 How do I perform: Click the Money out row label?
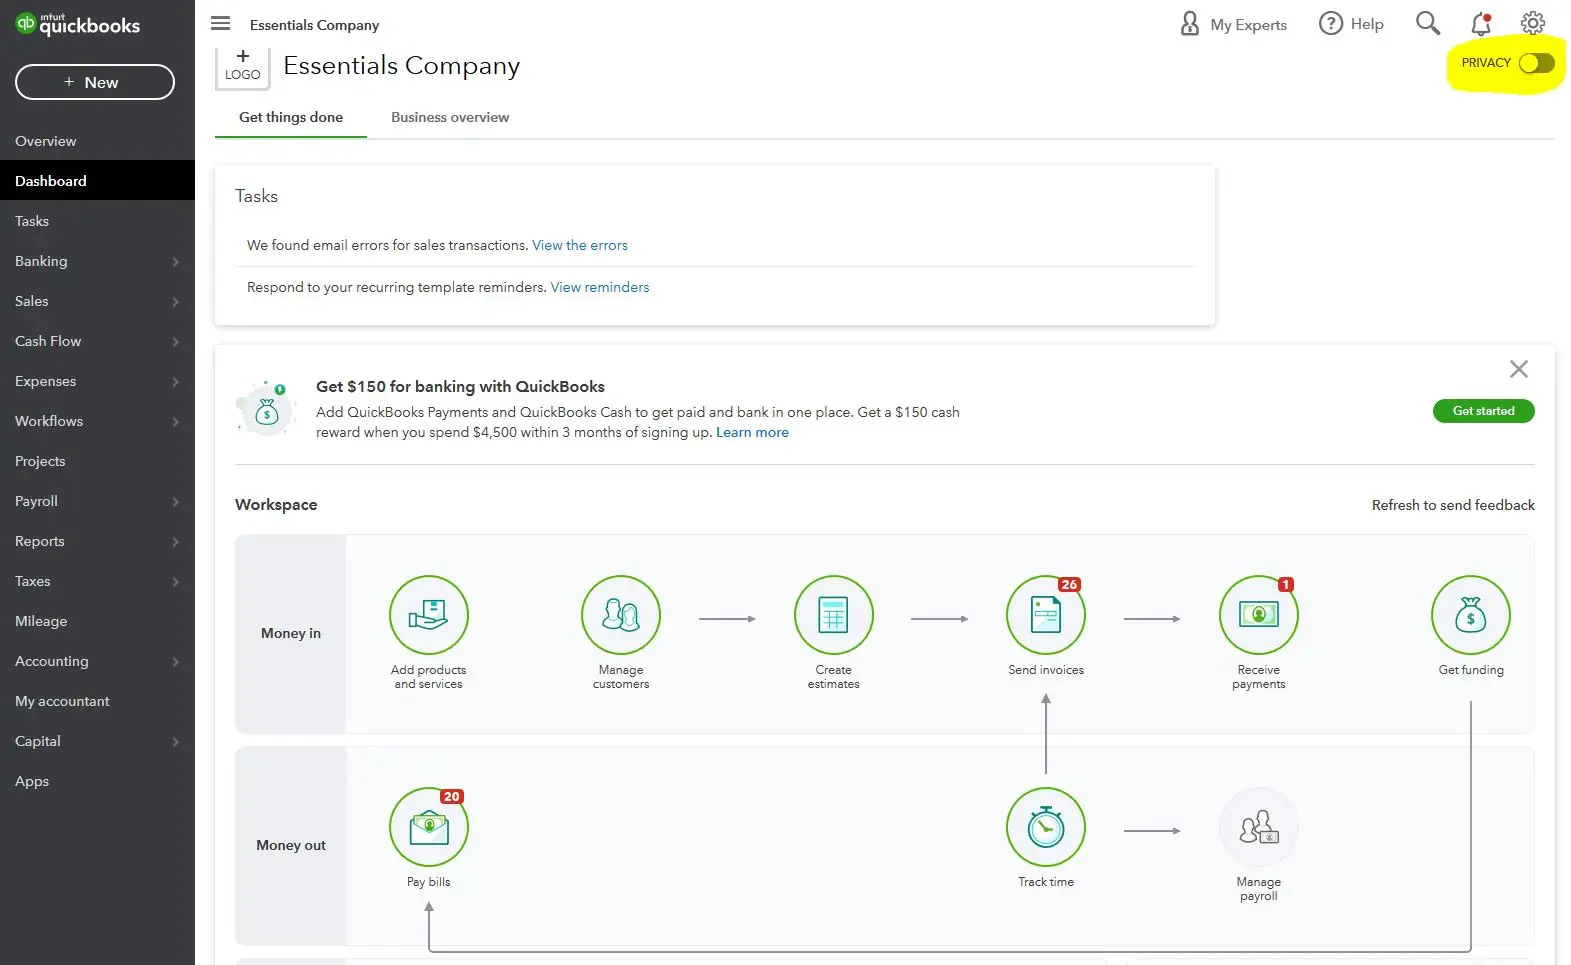click(x=291, y=845)
